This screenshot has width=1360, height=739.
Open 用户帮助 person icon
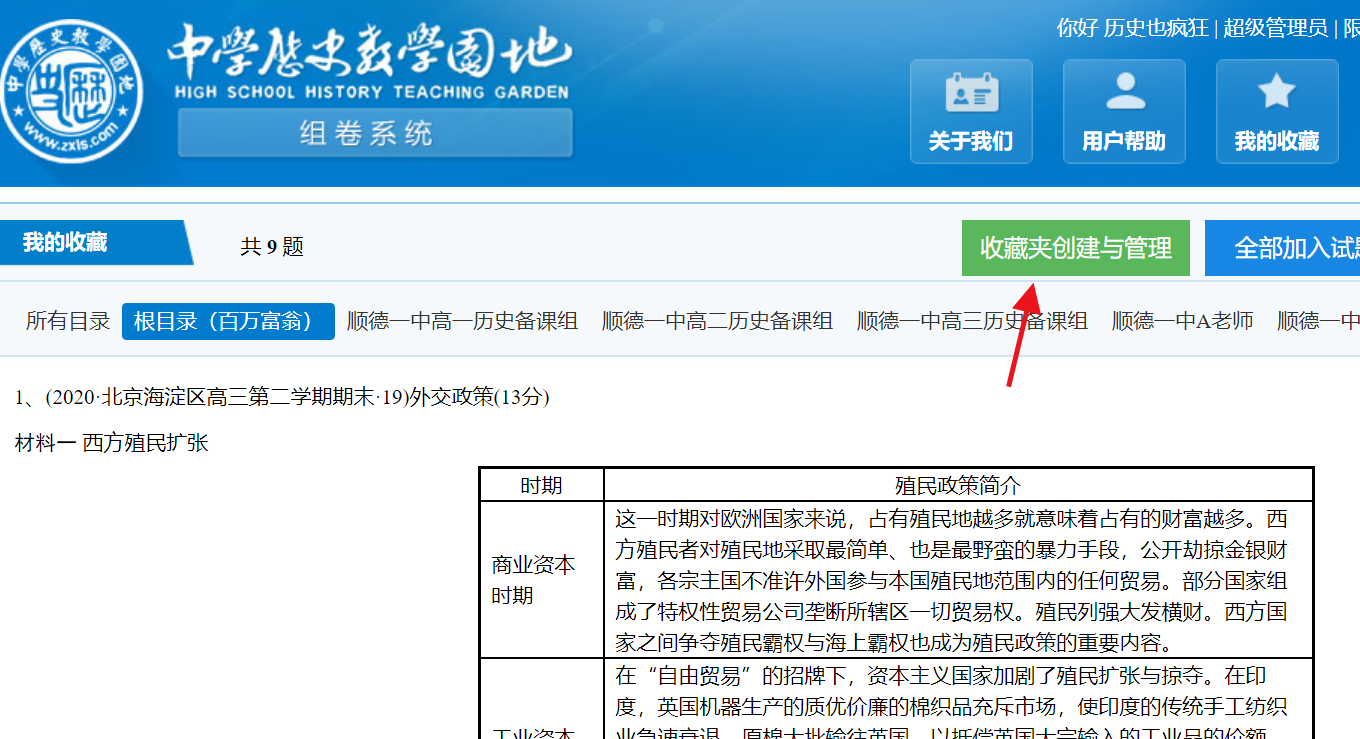click(1124, 93)
